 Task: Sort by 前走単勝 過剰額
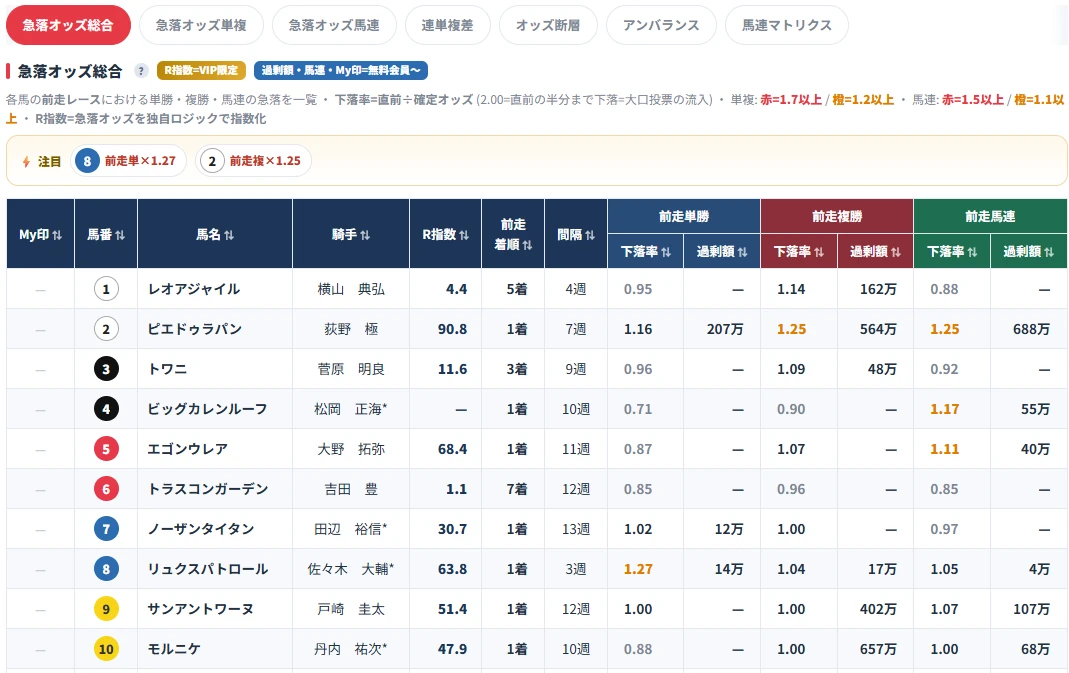pos(722,252)
